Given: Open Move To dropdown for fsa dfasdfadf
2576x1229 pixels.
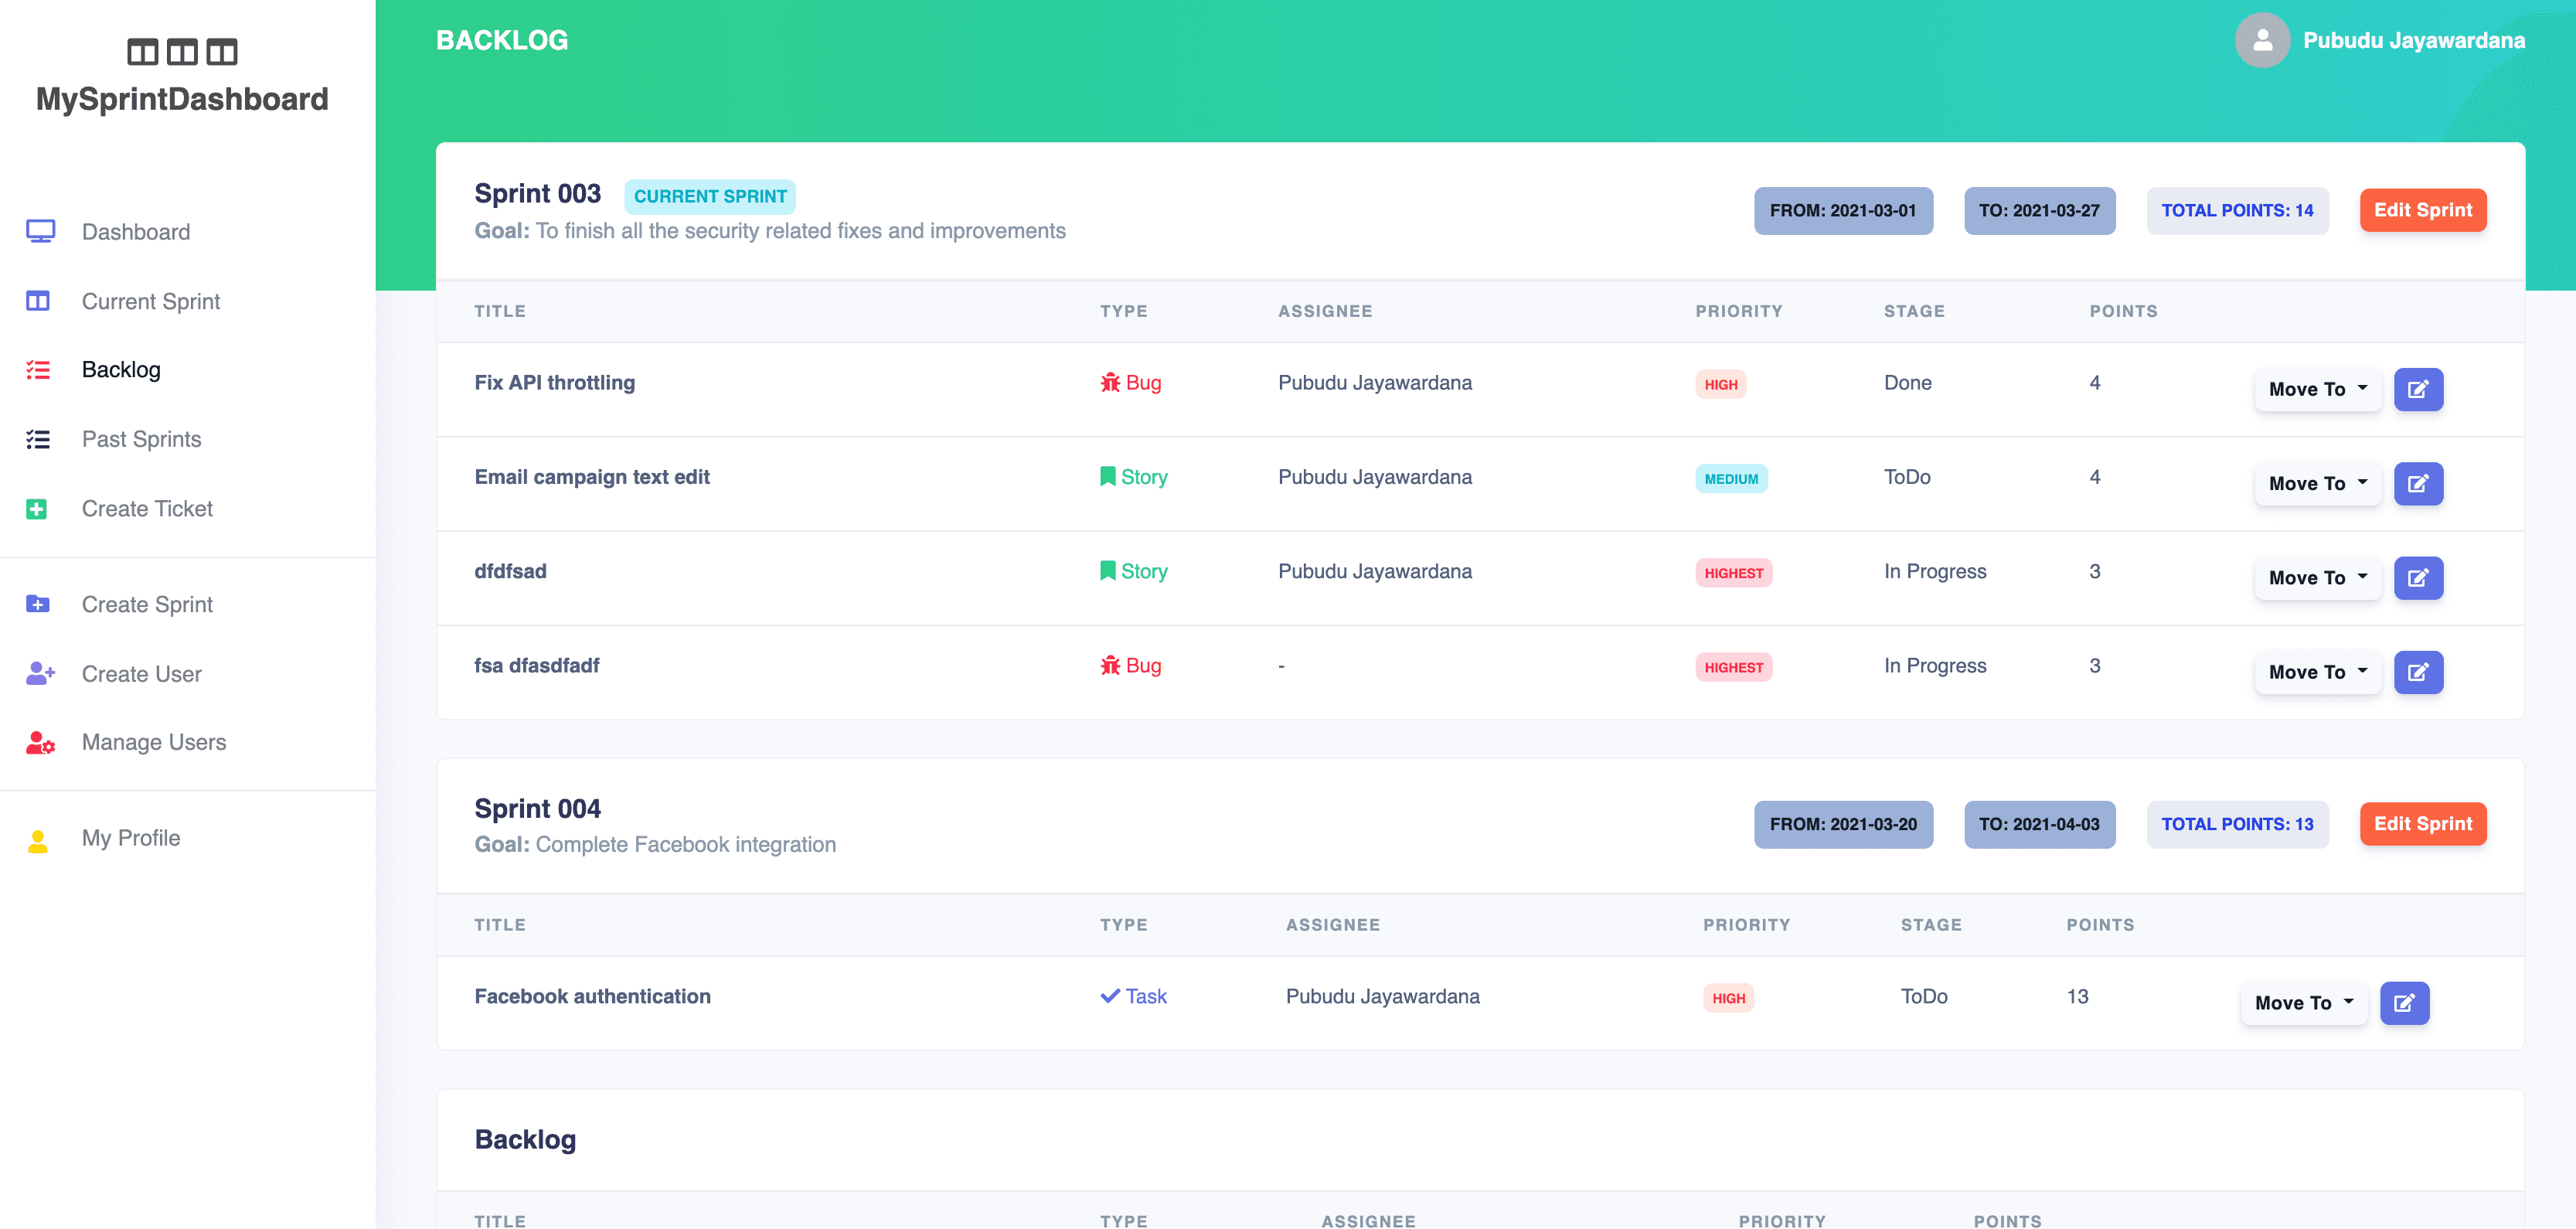Looking at the screenshot, I should [x=2316, y=672].
